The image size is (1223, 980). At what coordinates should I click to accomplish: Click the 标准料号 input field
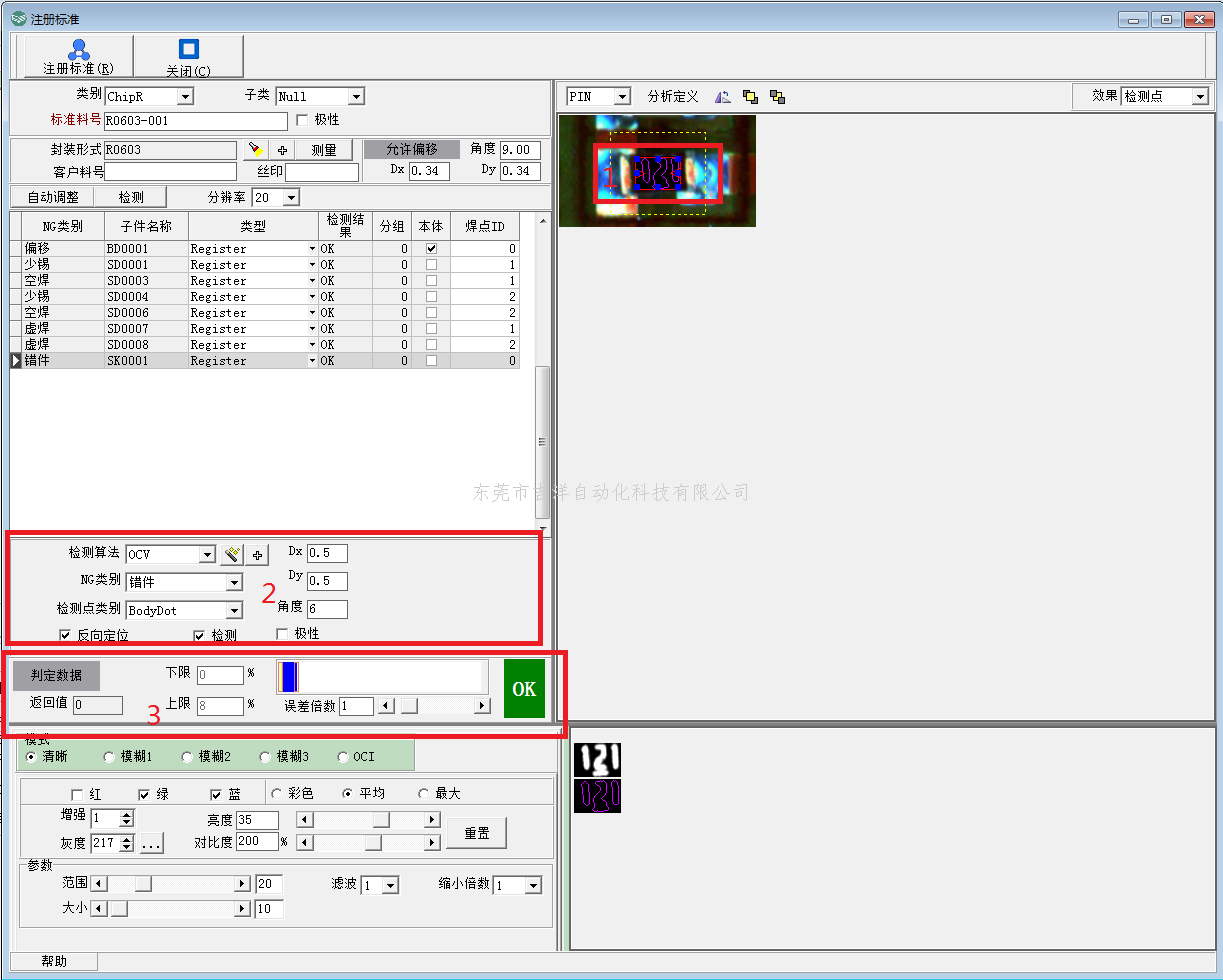click(196, 121)
